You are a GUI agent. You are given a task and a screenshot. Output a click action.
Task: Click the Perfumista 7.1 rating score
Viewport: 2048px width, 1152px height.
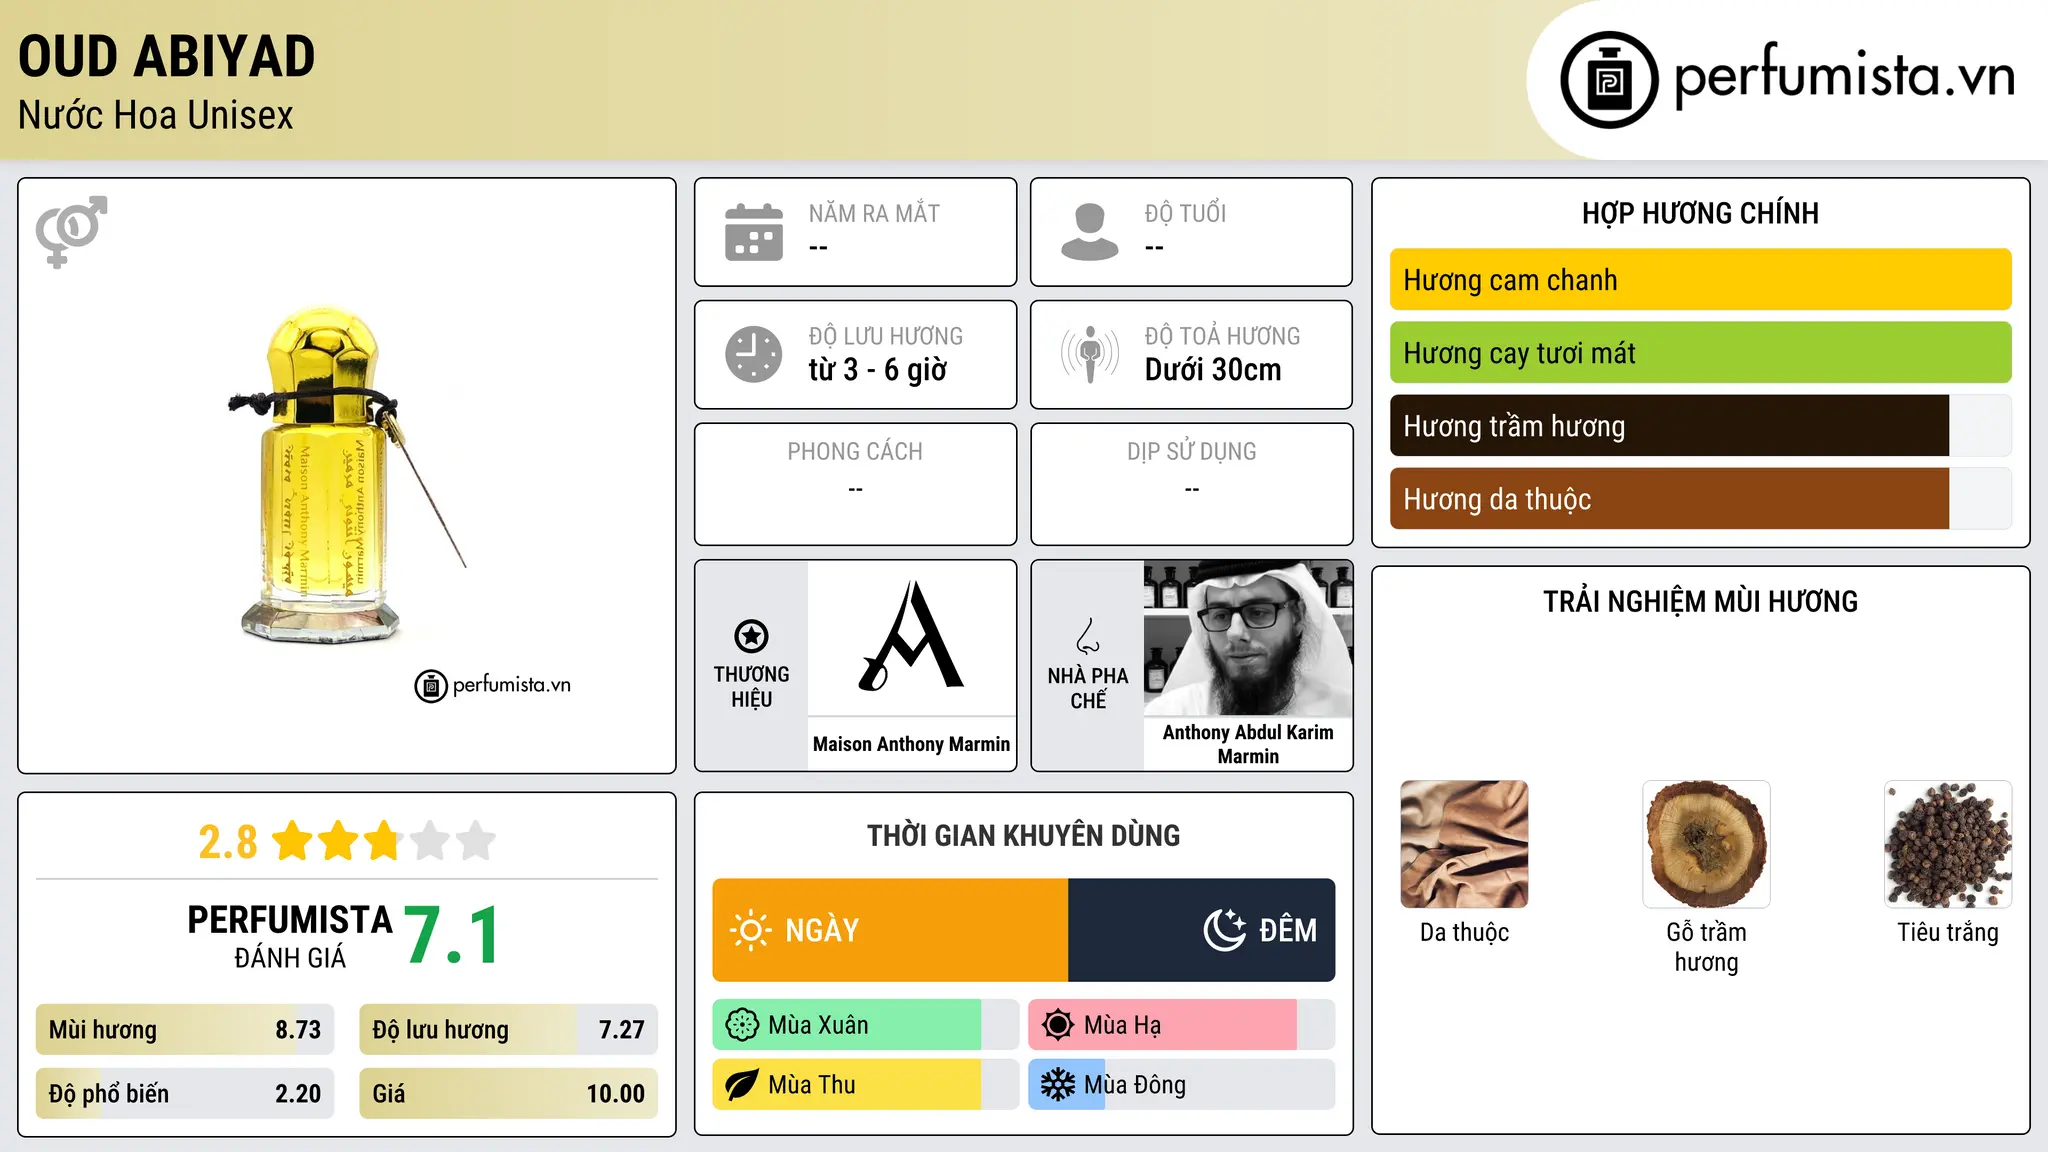tap(453, 935)
